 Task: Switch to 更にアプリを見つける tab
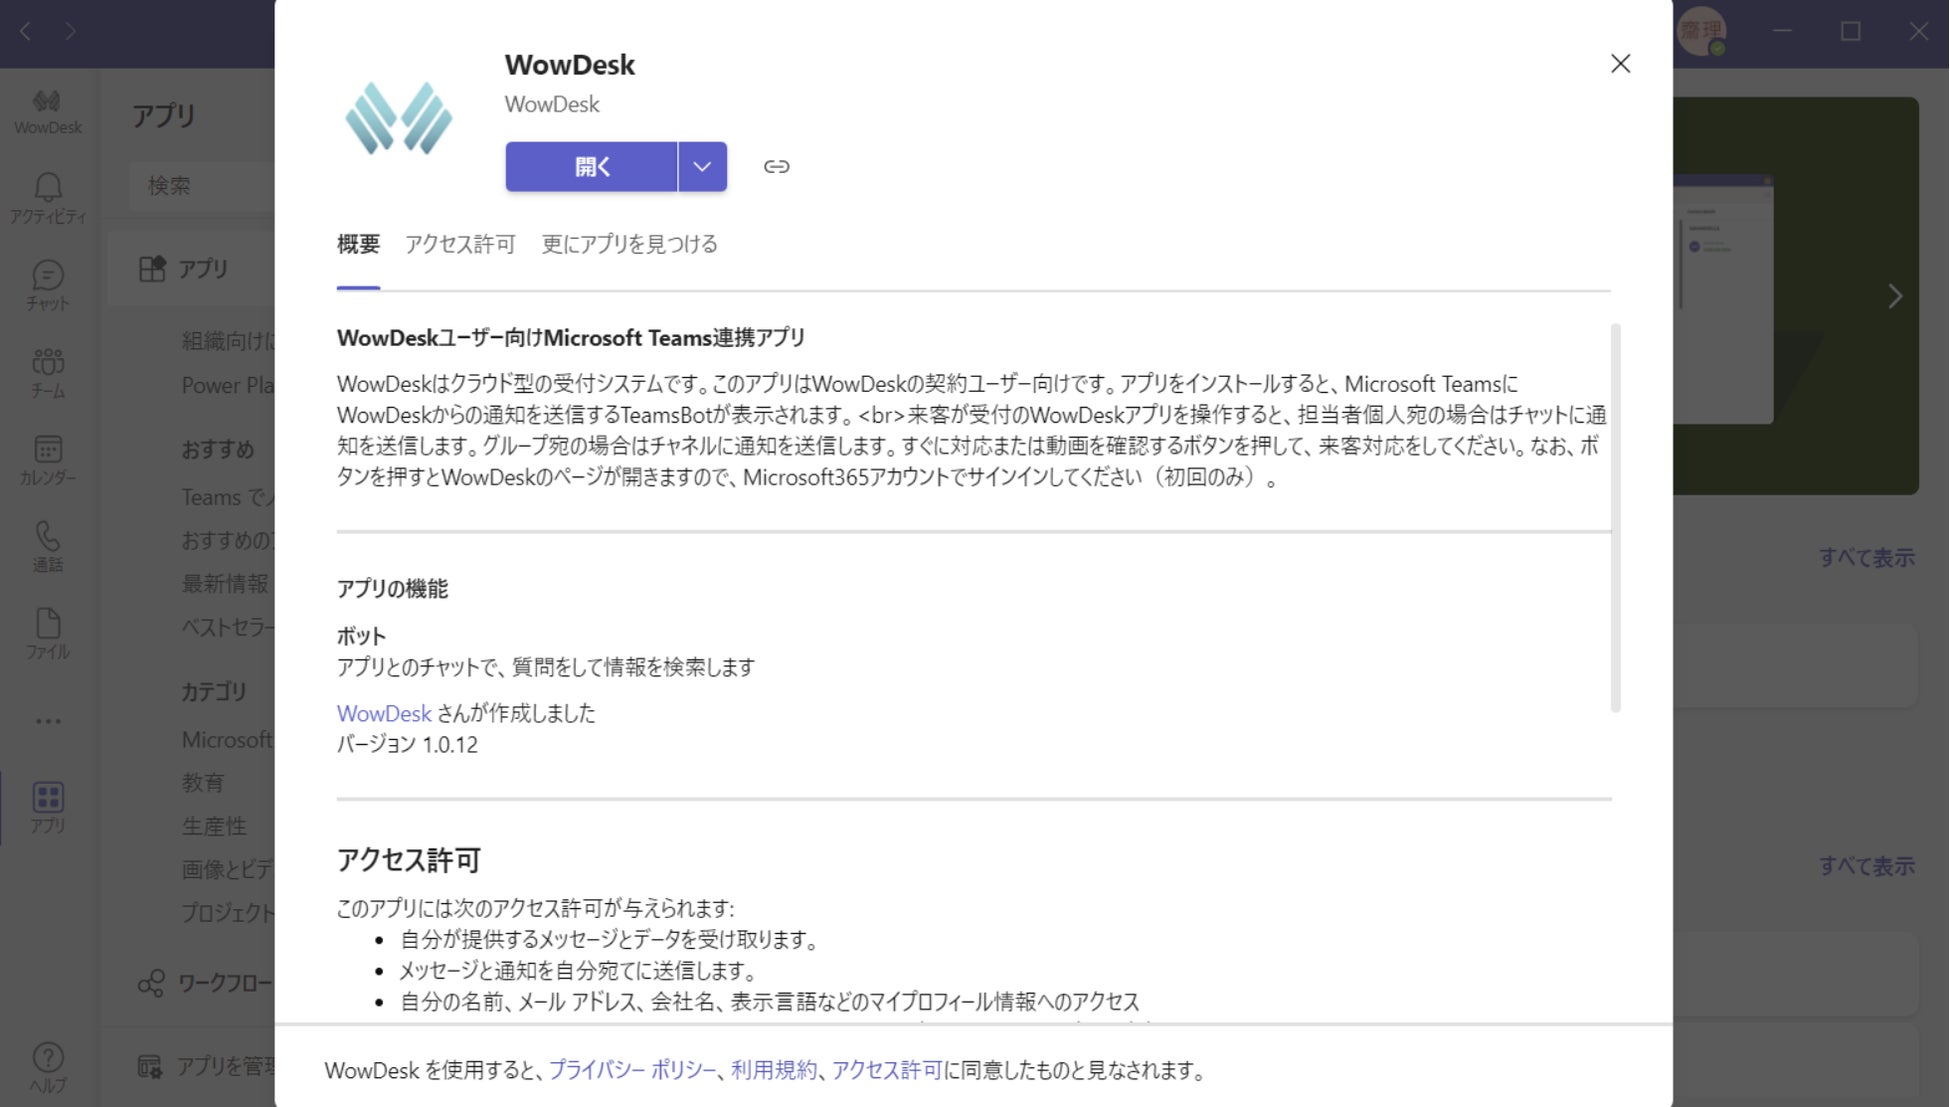630,245
